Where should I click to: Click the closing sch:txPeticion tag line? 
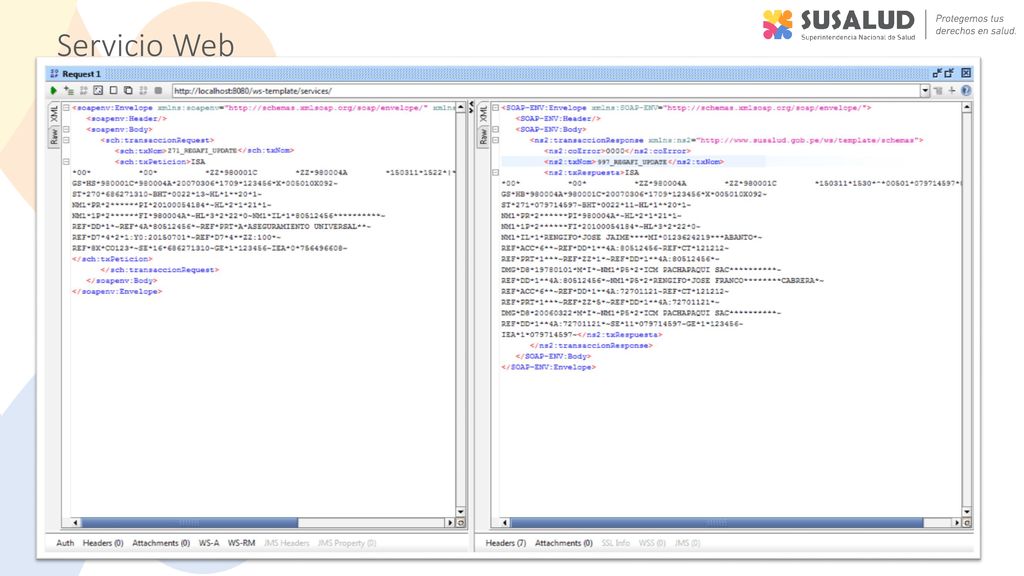point(112,259)
